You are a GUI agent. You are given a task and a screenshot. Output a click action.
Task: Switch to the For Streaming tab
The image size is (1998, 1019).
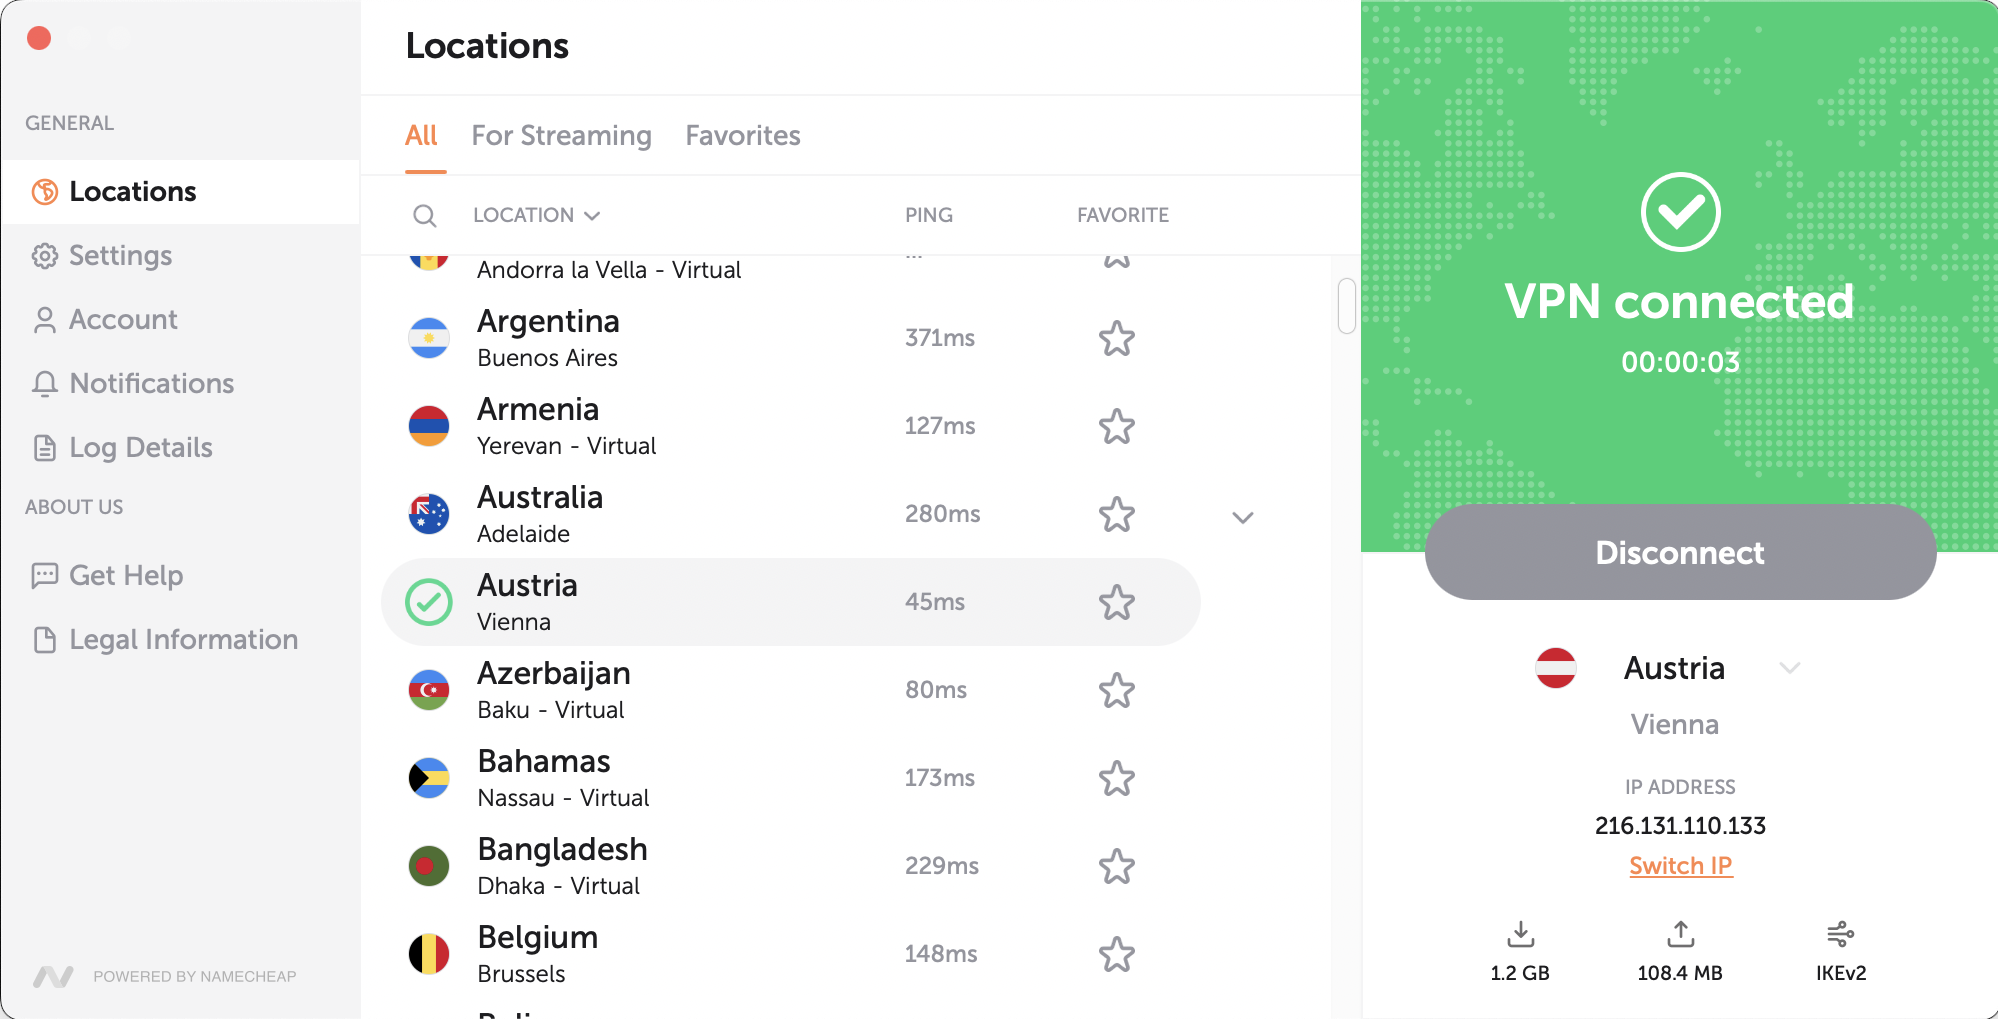point(561,136)
